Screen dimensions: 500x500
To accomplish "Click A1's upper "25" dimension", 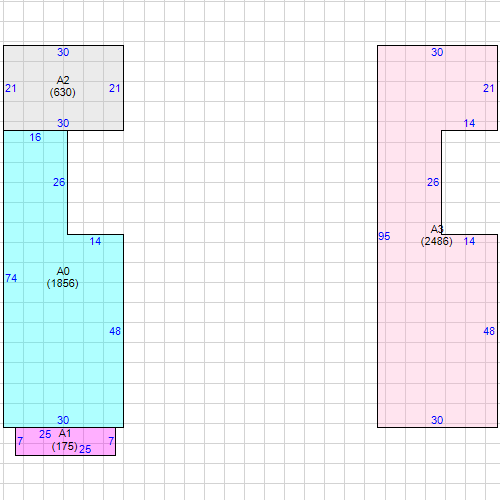I will [x=45, y=434].
